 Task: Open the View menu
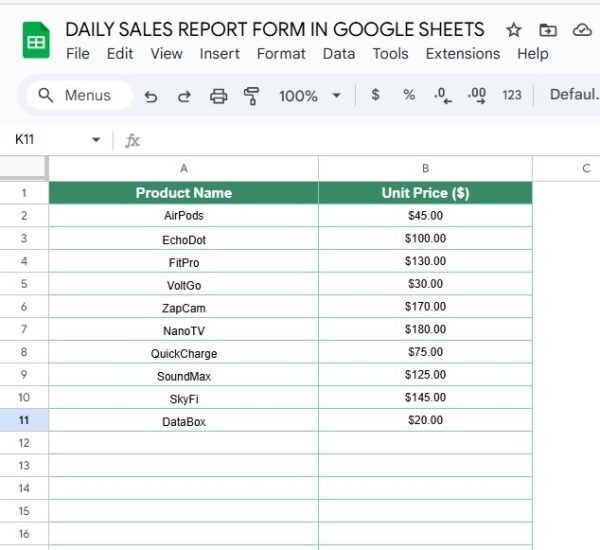(166, 54)
